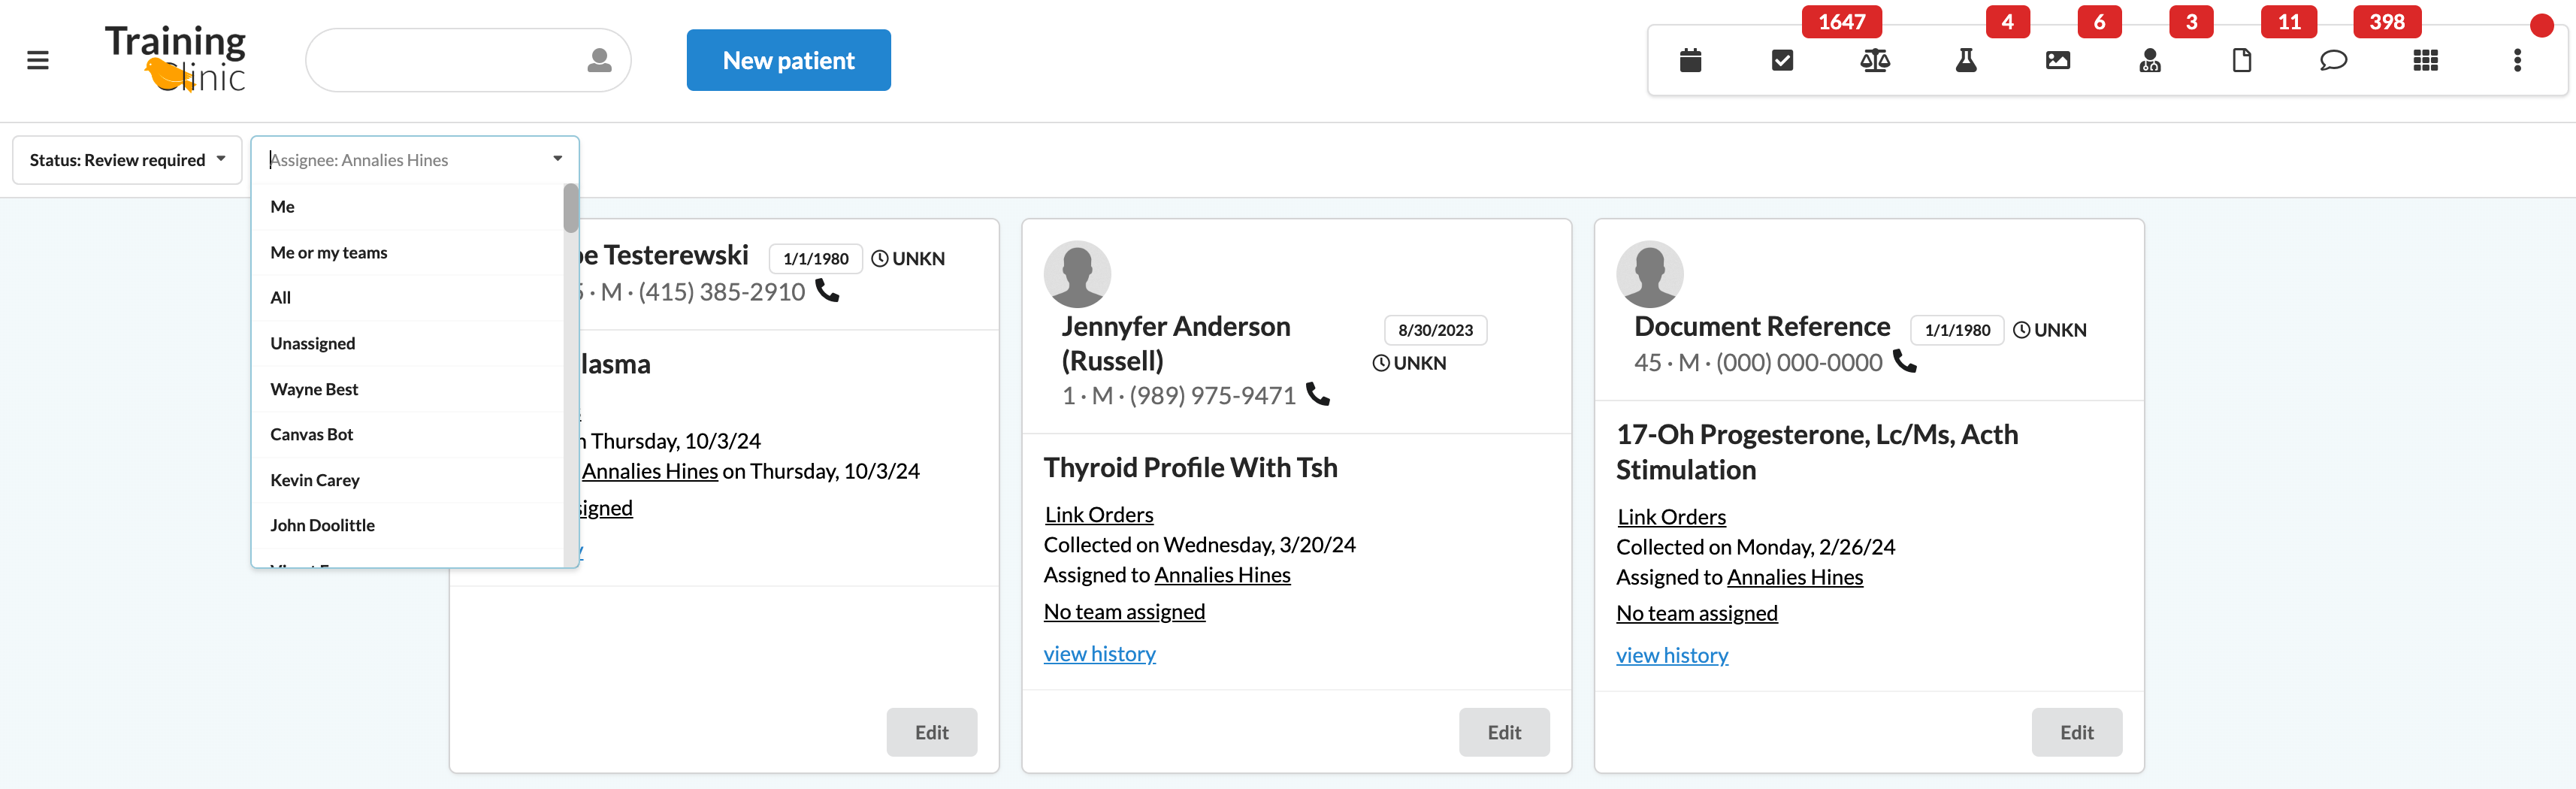
Task: Expand the Status: Review required dropdown
Action: (127, 160)
